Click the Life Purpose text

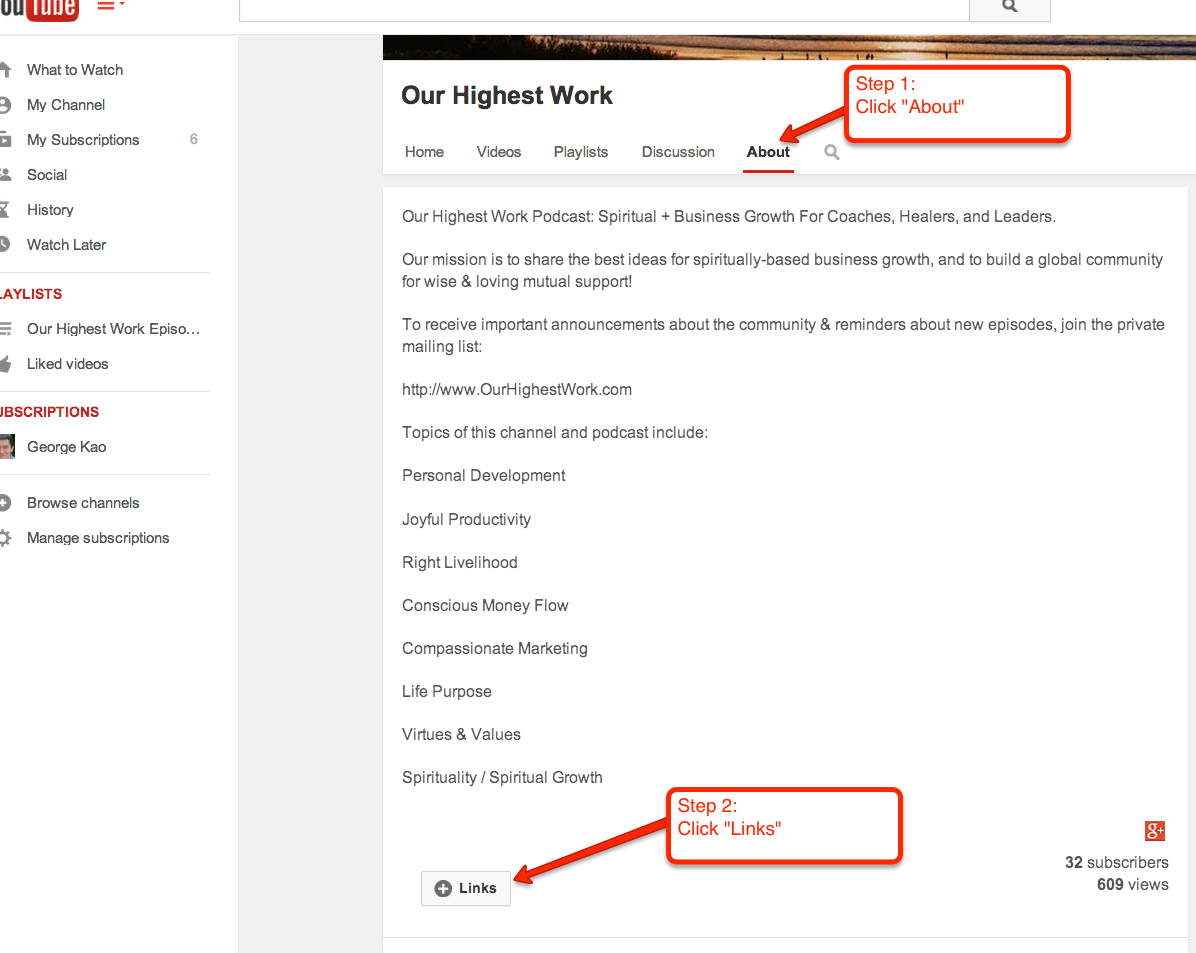447,691
